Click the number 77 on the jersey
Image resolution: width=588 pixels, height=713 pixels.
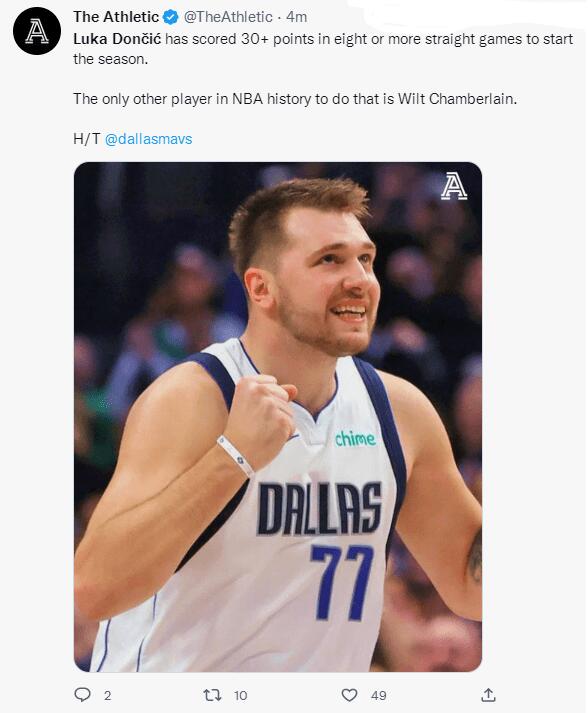pyautogui.click(x=342, y=582)
